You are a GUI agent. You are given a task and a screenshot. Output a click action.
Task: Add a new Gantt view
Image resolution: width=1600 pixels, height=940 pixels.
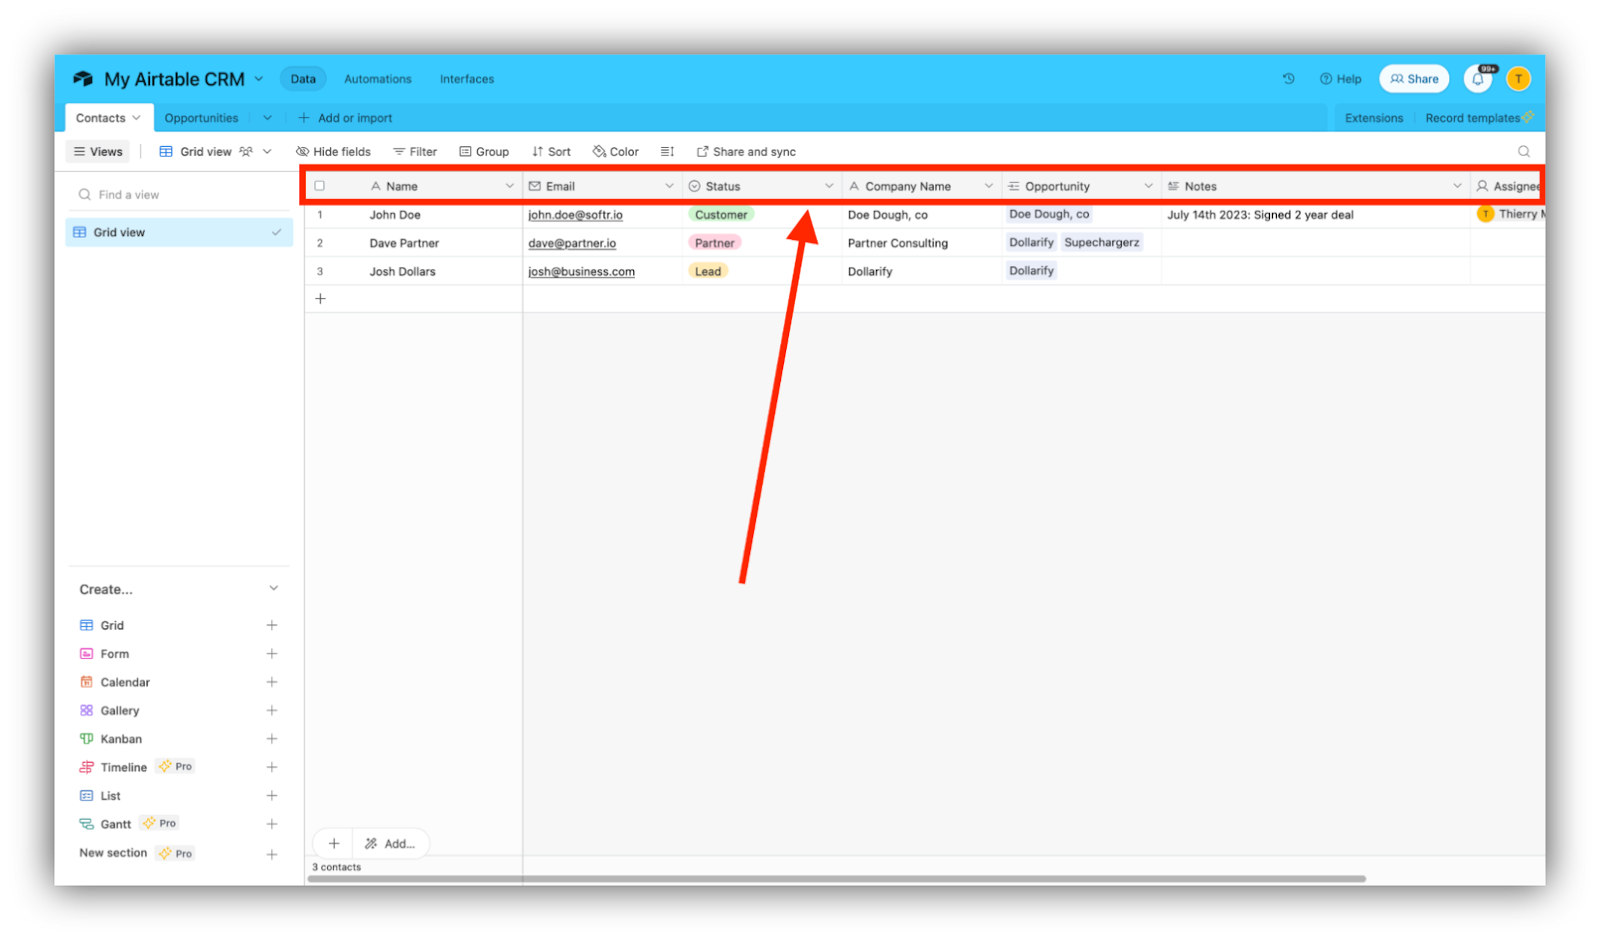(x=271, y=824)
